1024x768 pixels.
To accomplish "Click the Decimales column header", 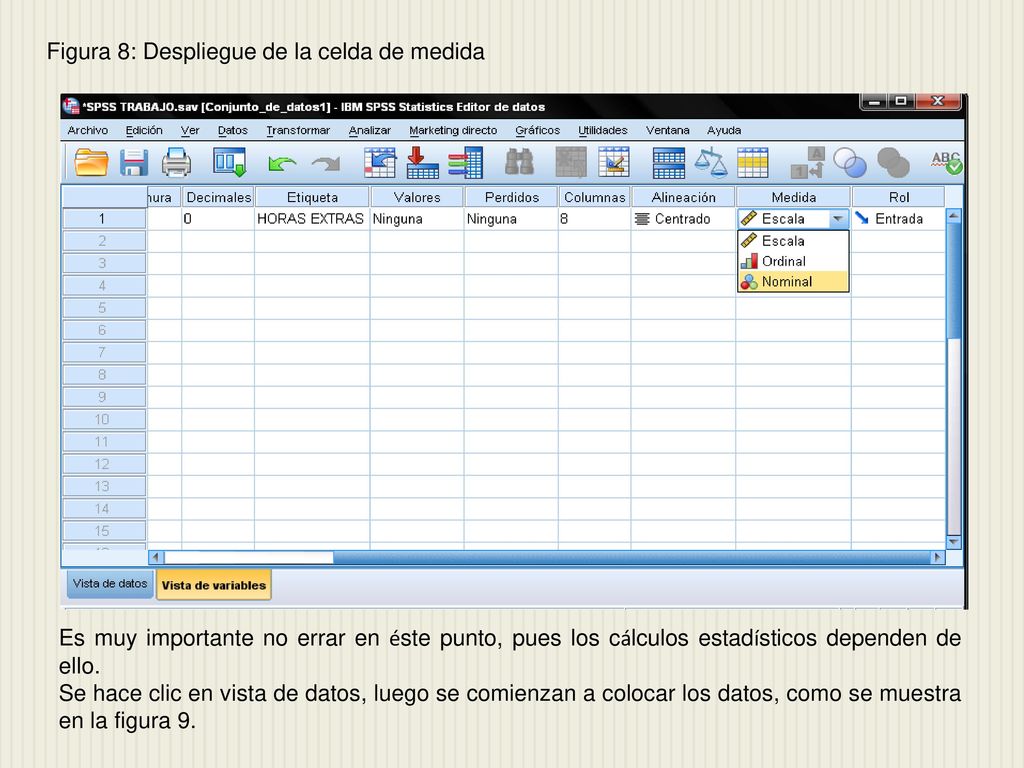I will pos(218,197).
